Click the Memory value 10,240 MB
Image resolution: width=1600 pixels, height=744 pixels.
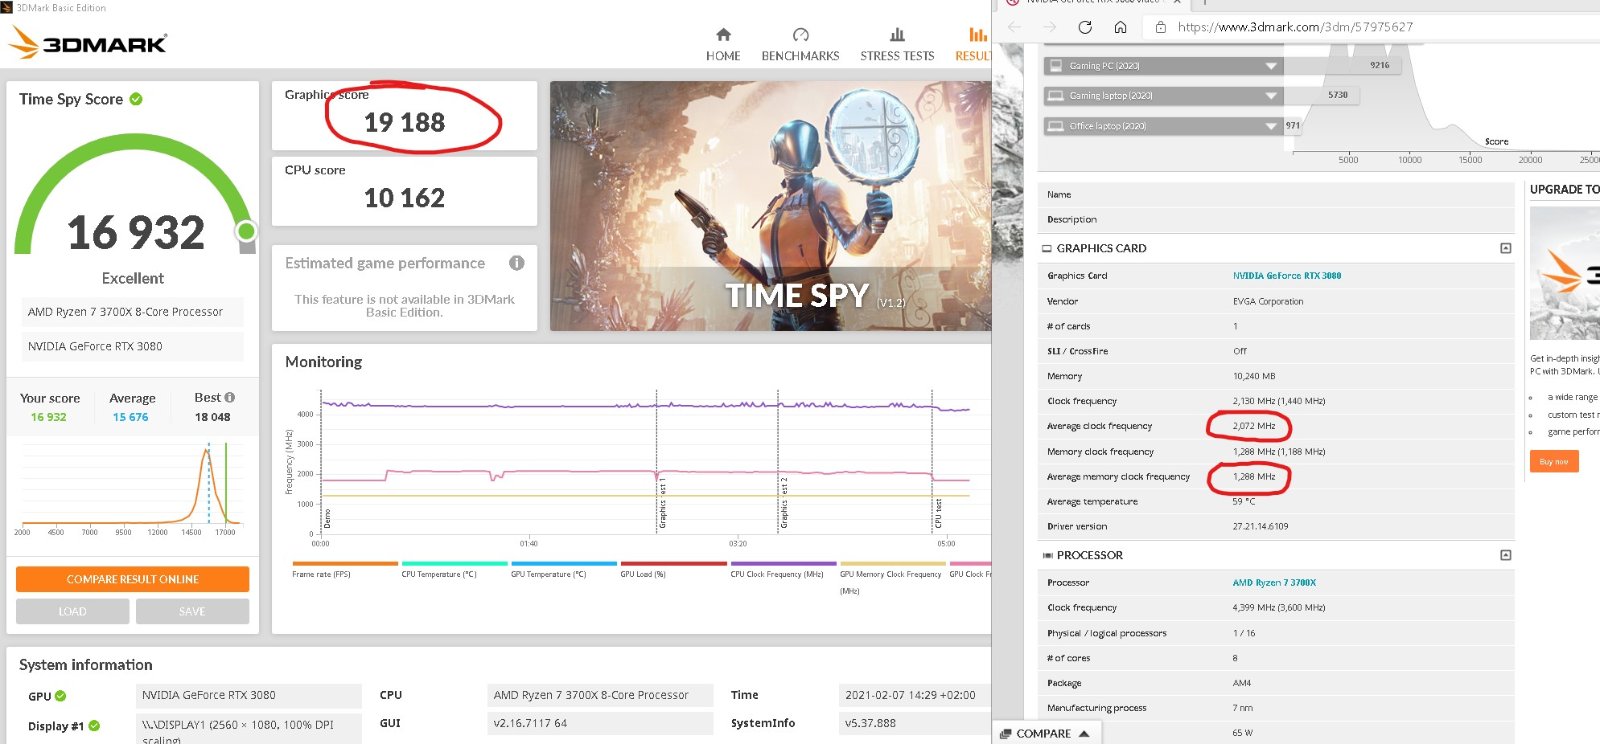[1254, 377]
